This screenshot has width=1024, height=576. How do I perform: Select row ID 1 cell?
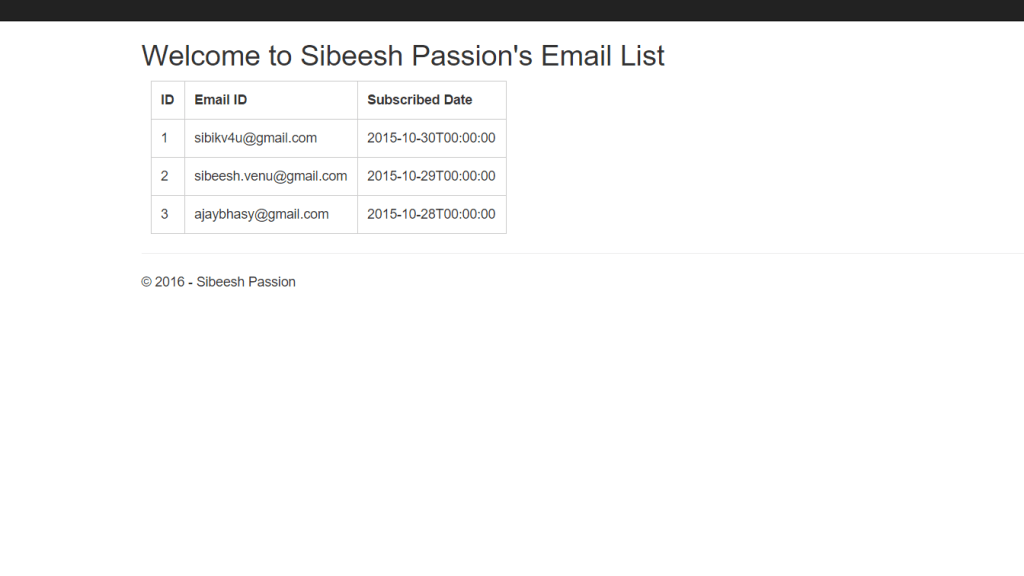168,138
